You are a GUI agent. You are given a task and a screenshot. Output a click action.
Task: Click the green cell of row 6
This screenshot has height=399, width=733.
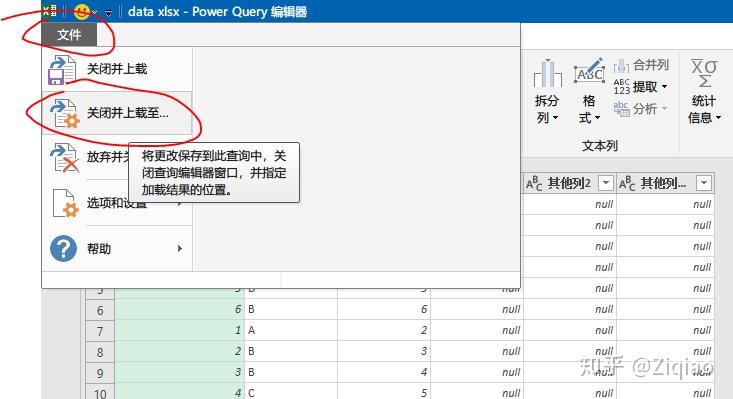point(180,309)
